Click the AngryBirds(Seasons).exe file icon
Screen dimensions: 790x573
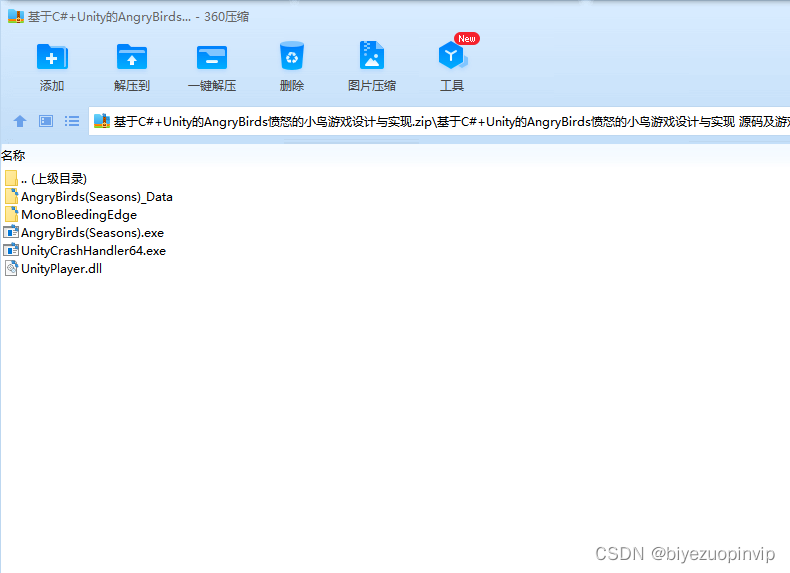click(11, 232)
